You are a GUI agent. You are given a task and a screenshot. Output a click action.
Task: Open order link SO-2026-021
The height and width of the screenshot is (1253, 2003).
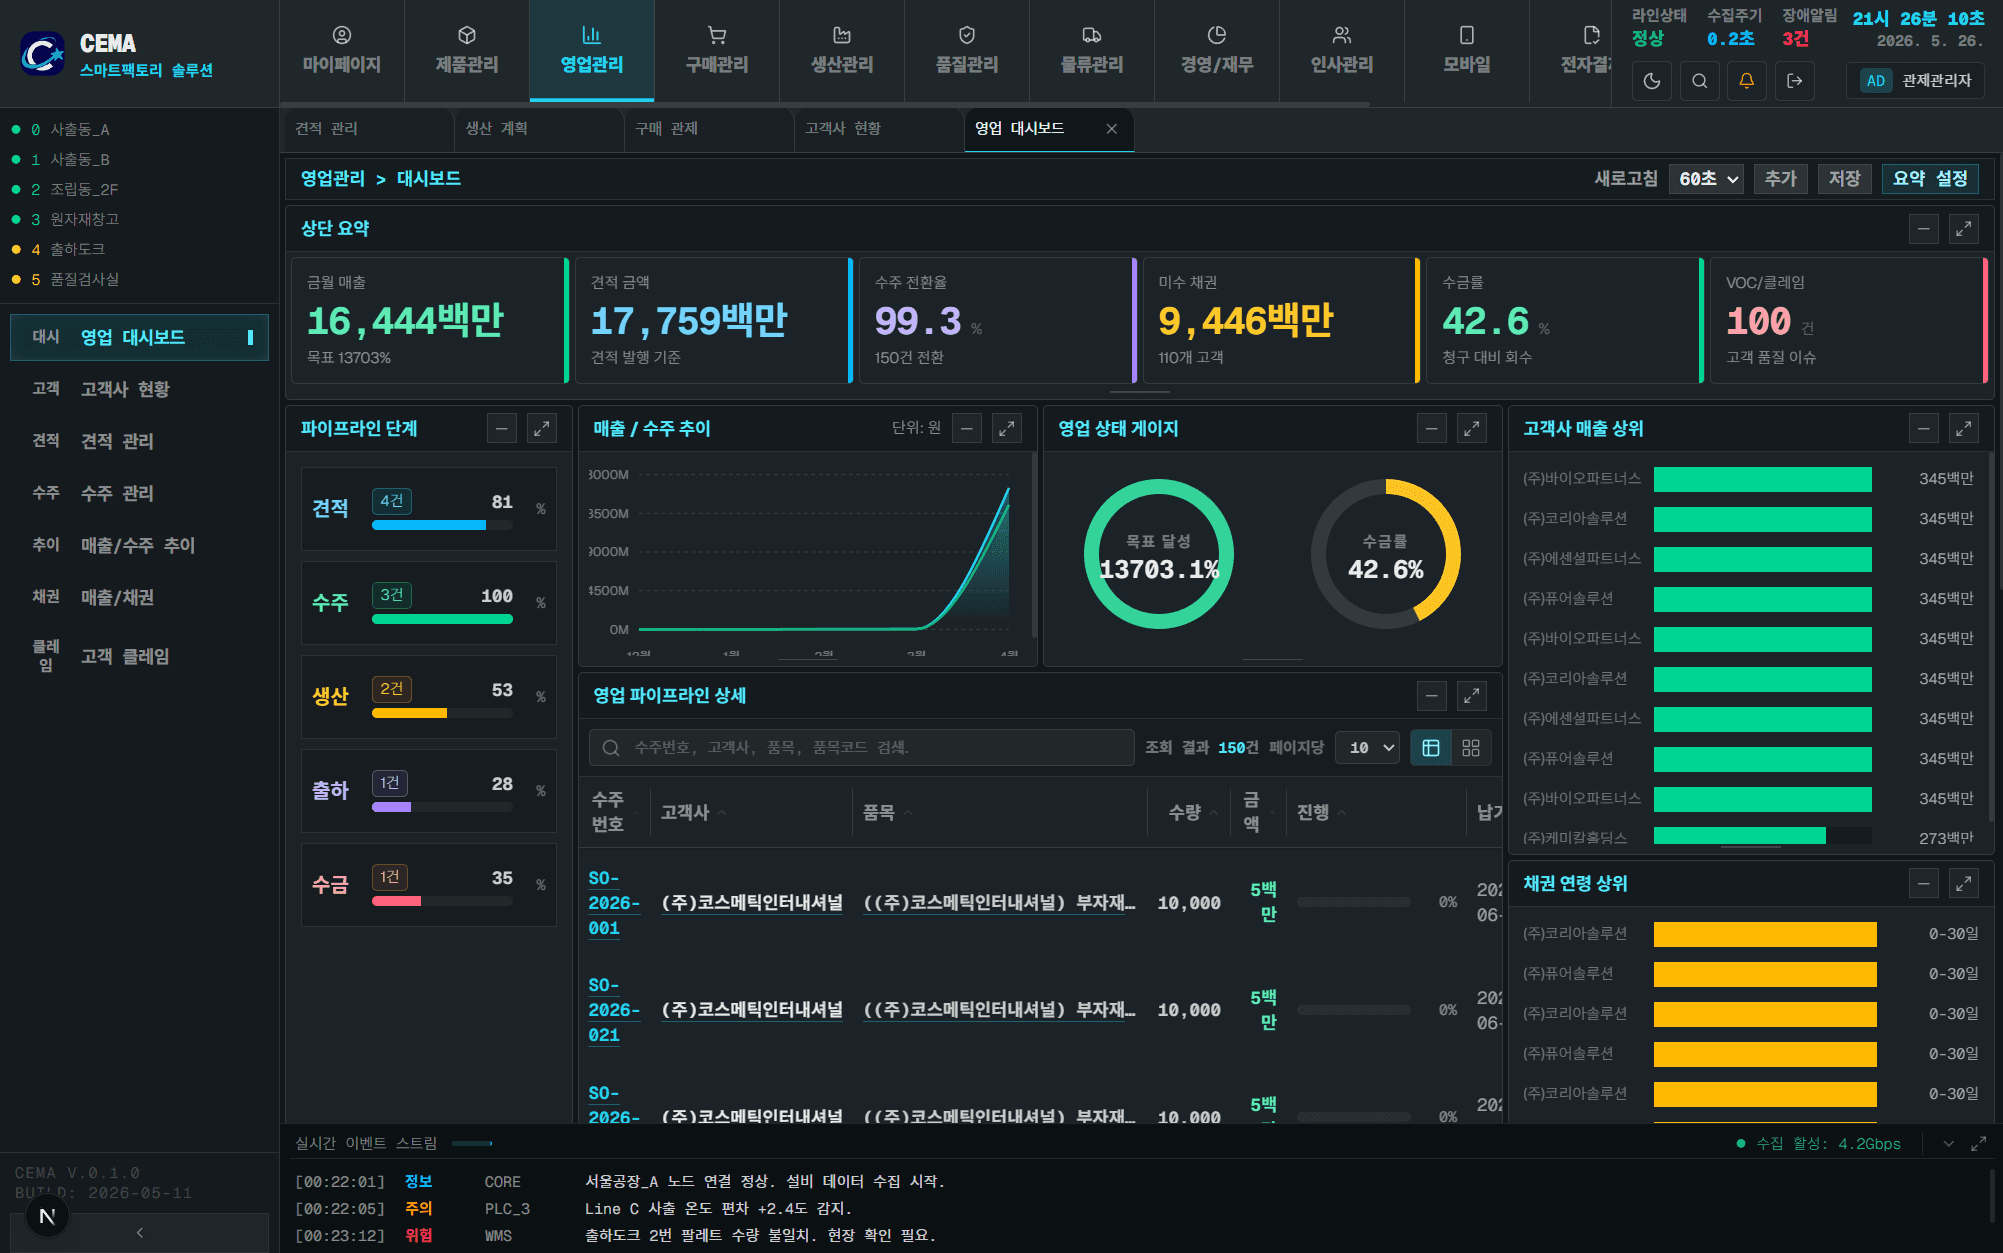click(x=613, y=1010)
